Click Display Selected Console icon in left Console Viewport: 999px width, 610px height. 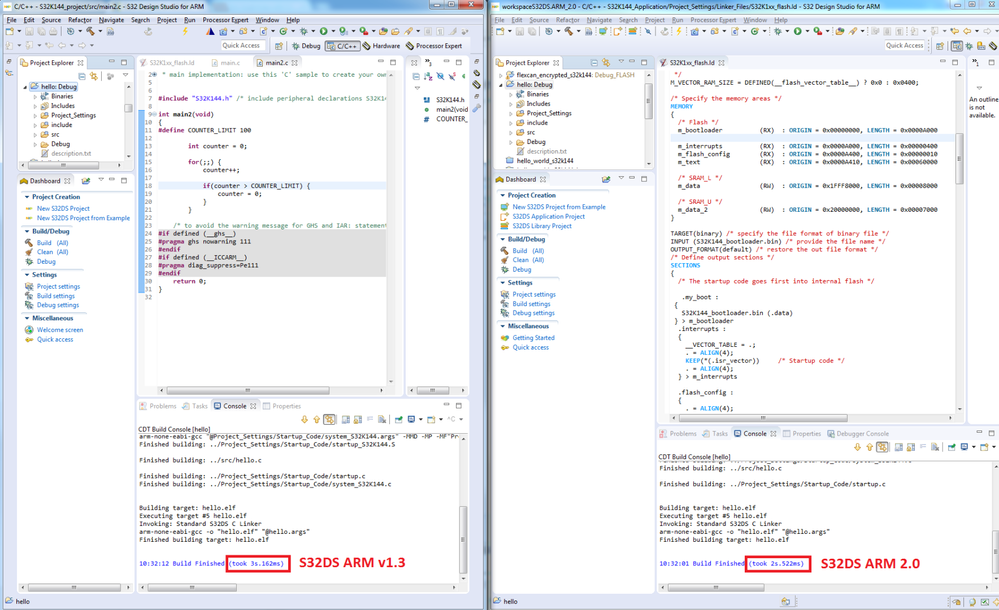pos(412,419)
